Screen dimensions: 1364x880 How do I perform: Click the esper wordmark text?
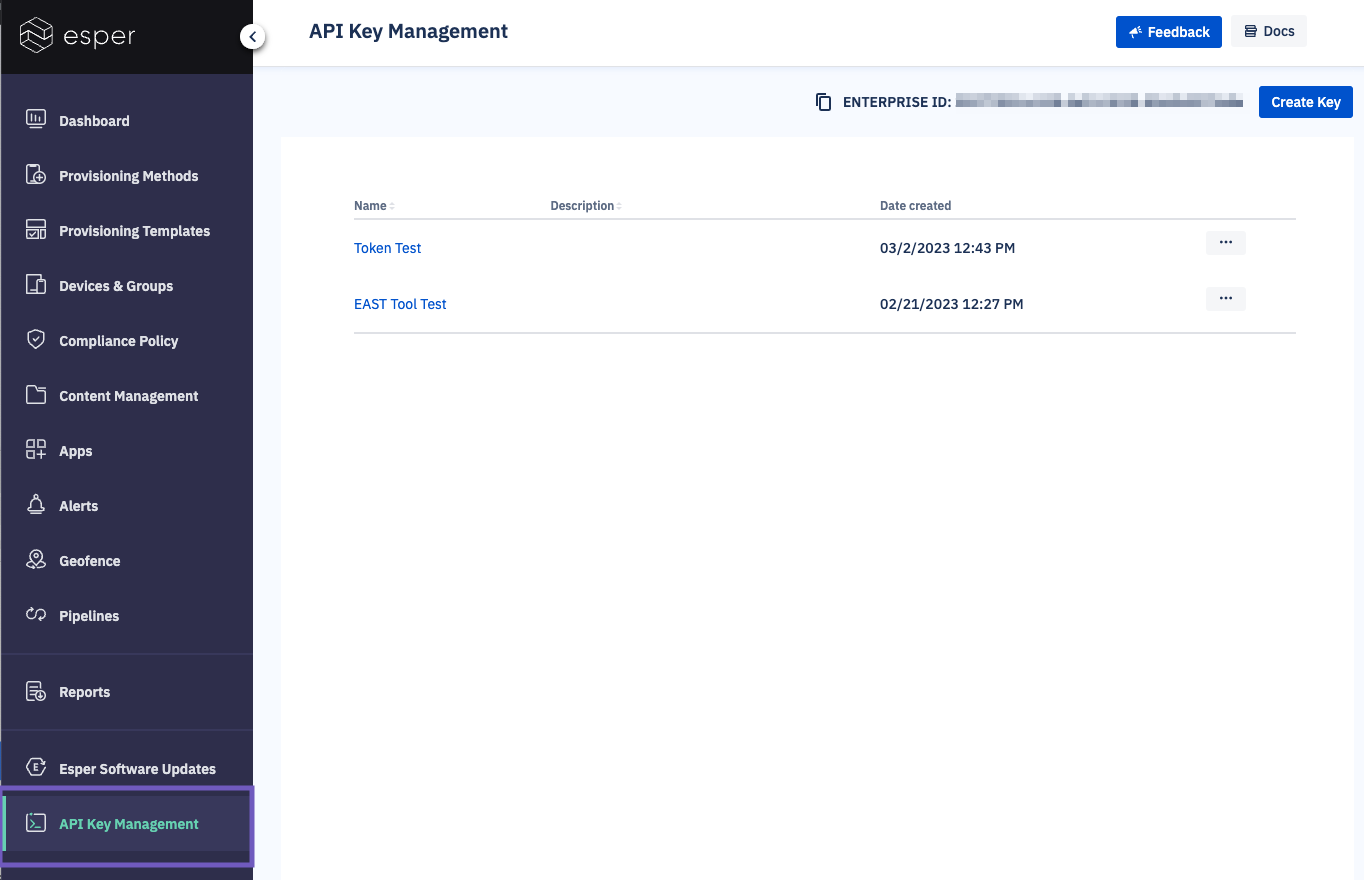[100, 37]
